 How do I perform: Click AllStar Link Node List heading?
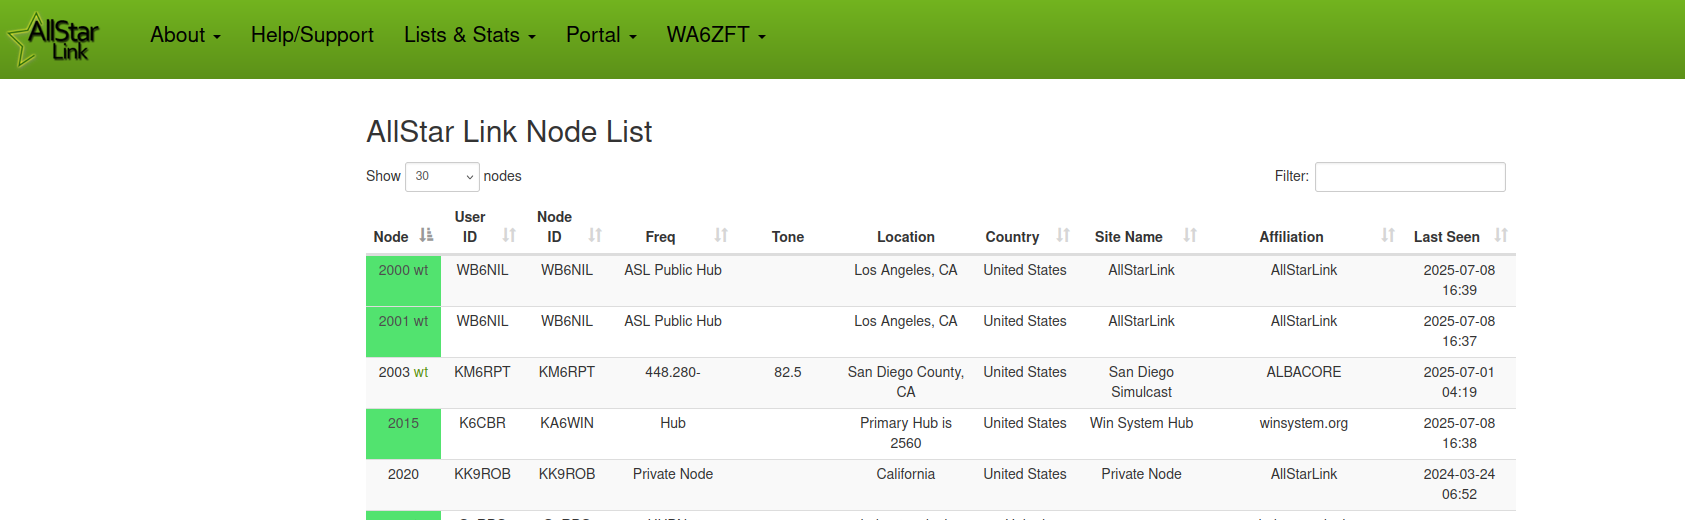(509, 132)
